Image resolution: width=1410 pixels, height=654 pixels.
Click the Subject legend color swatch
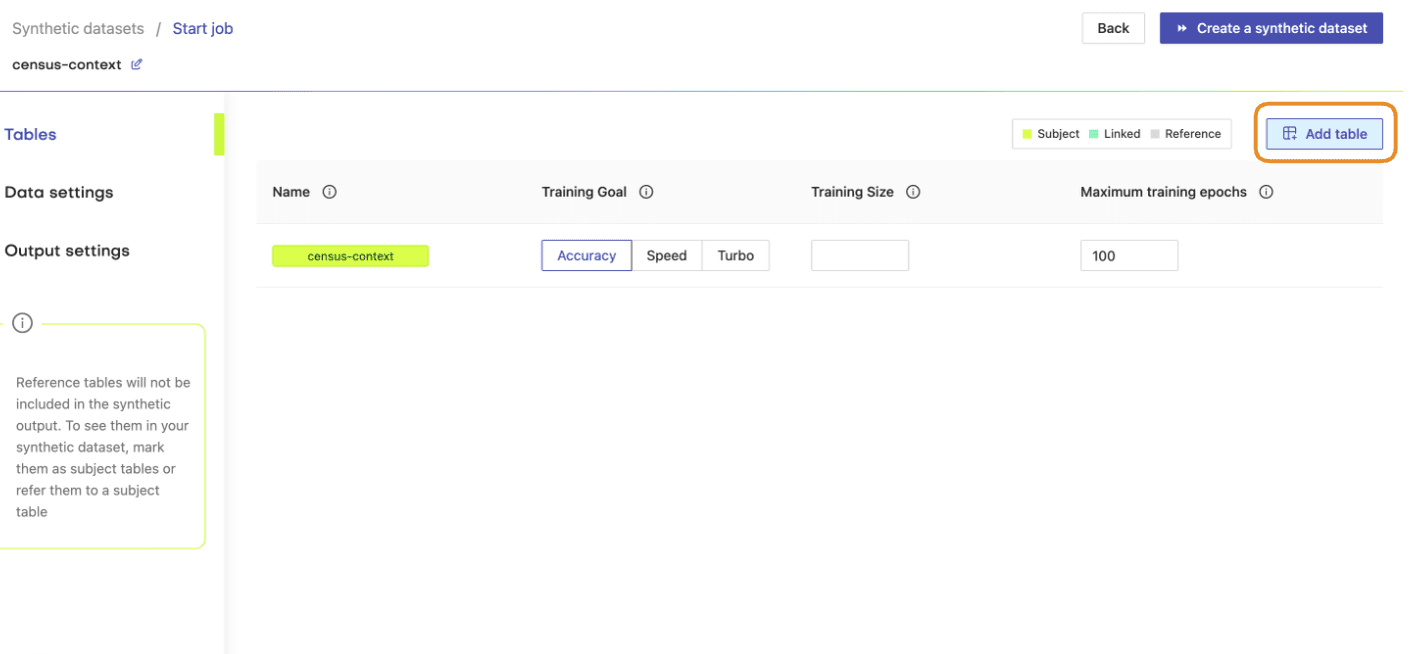(x=1026, y=134)
